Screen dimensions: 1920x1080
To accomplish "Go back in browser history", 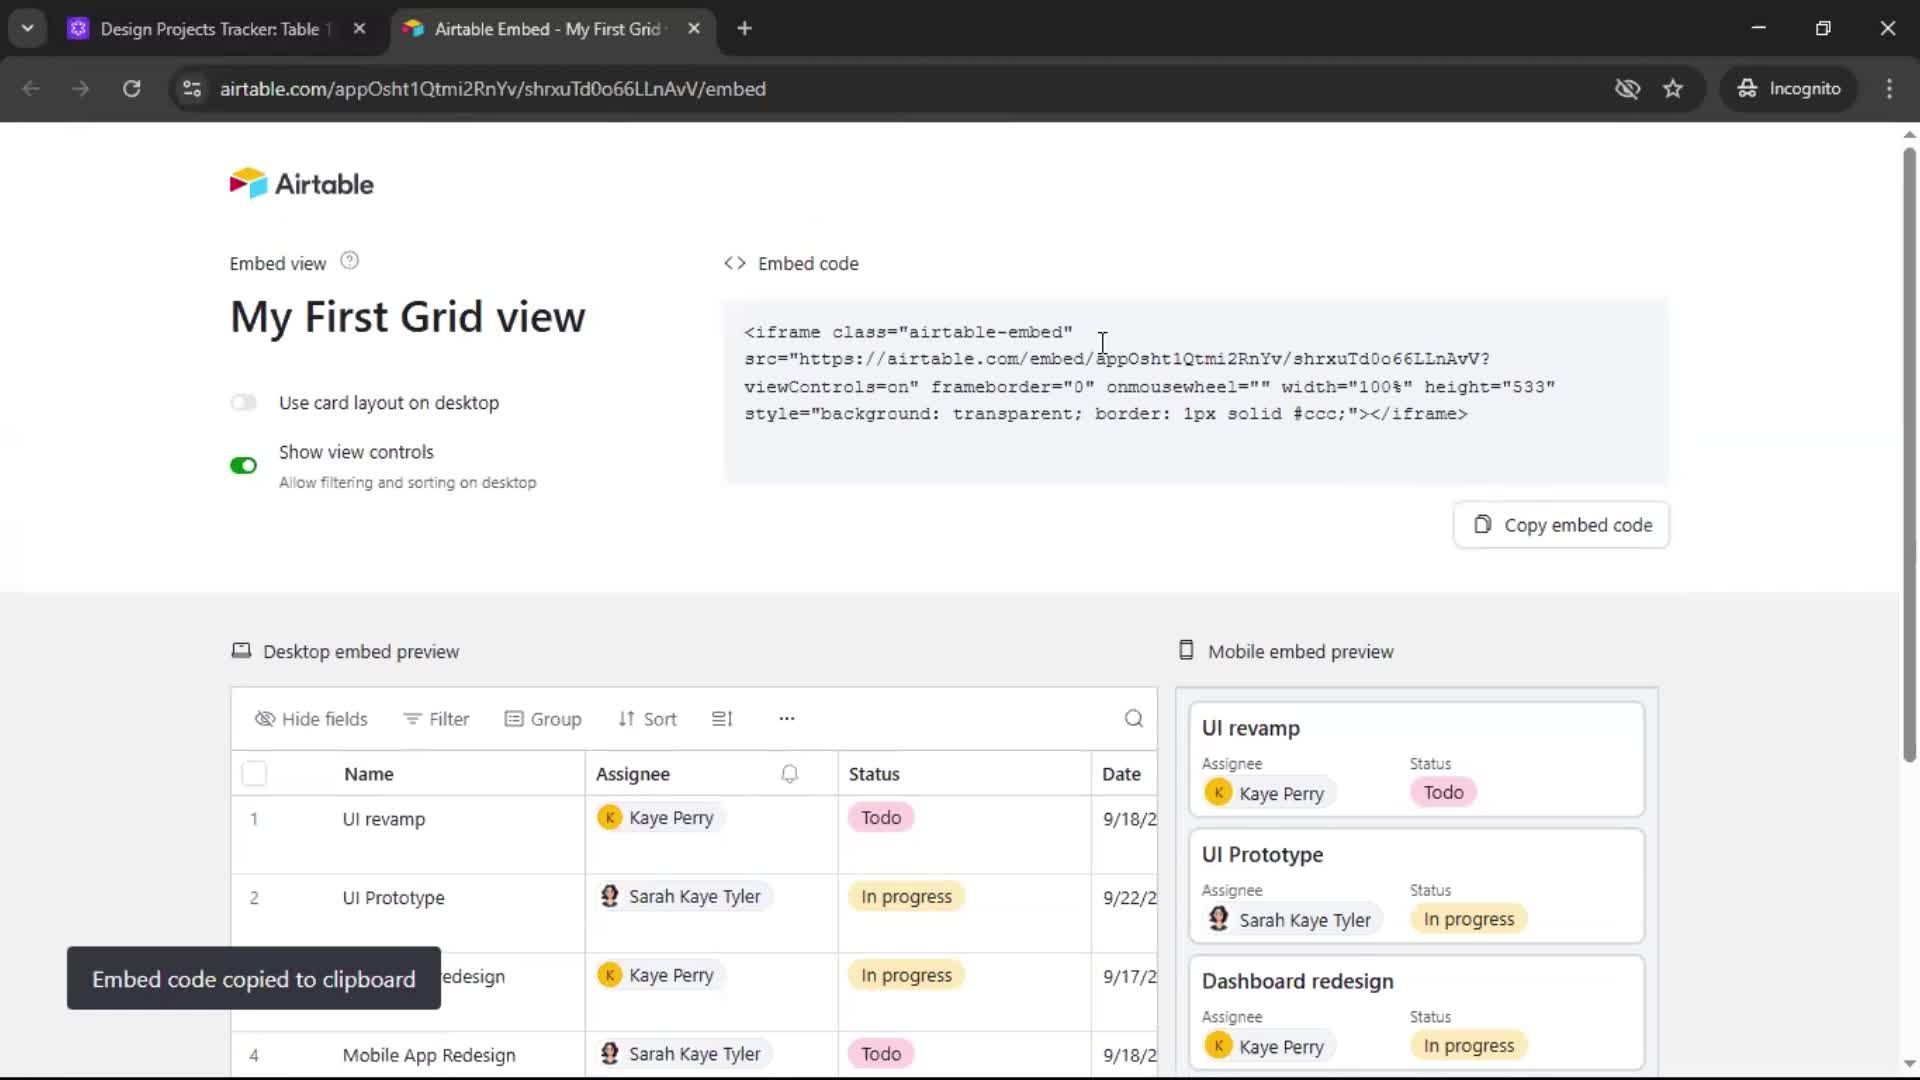I will click(31, 89).
